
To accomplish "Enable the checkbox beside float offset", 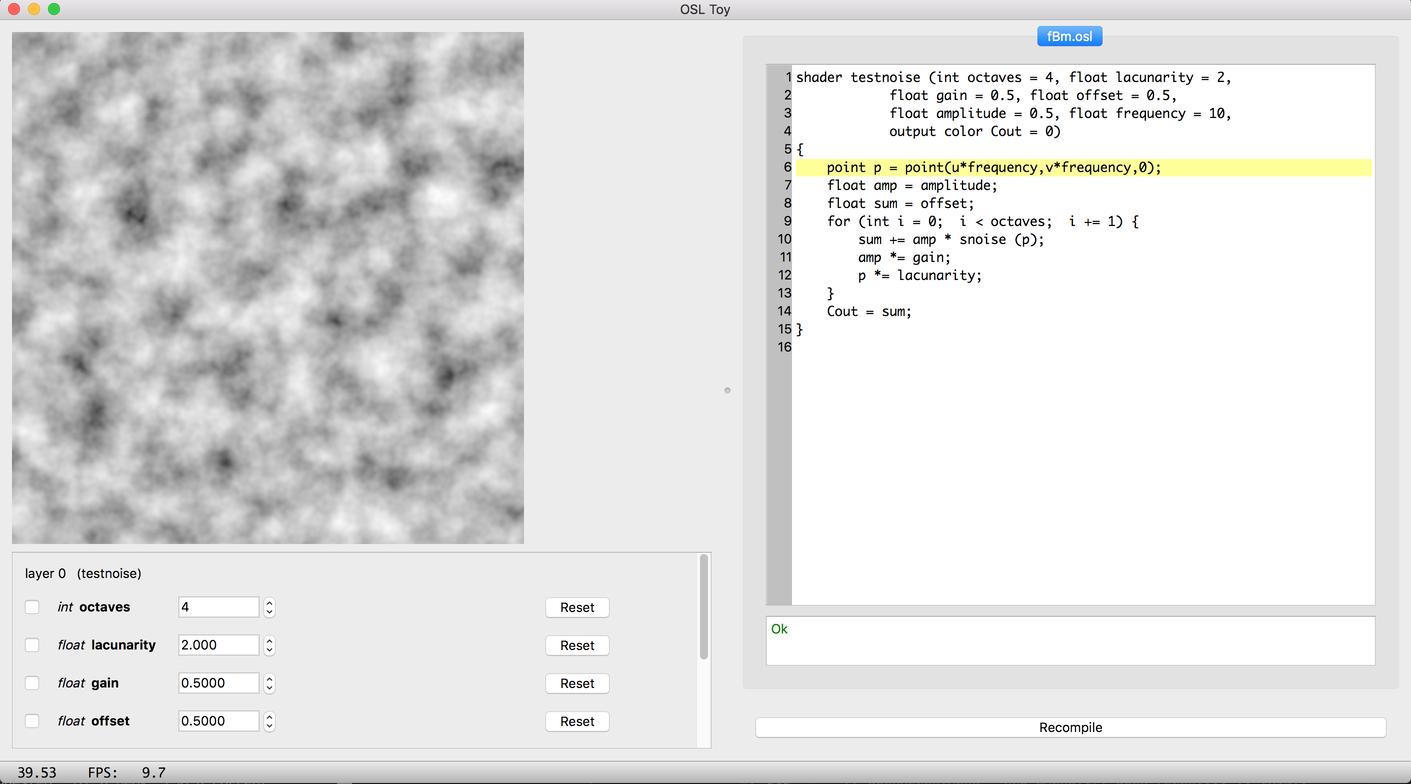I will (x=32, y=721).
